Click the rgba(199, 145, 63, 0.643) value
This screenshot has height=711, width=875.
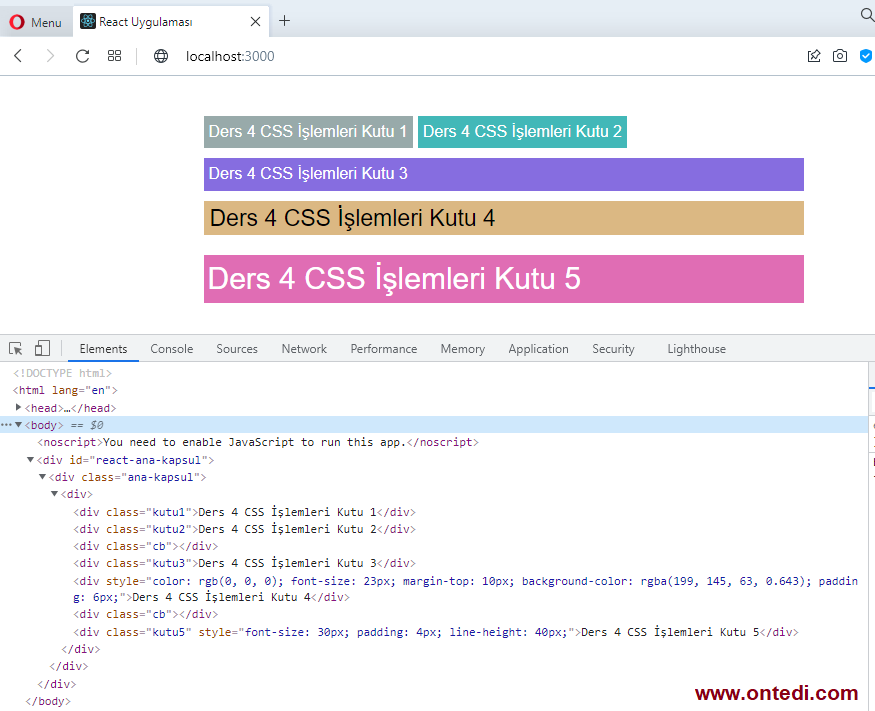coord(722,581)
